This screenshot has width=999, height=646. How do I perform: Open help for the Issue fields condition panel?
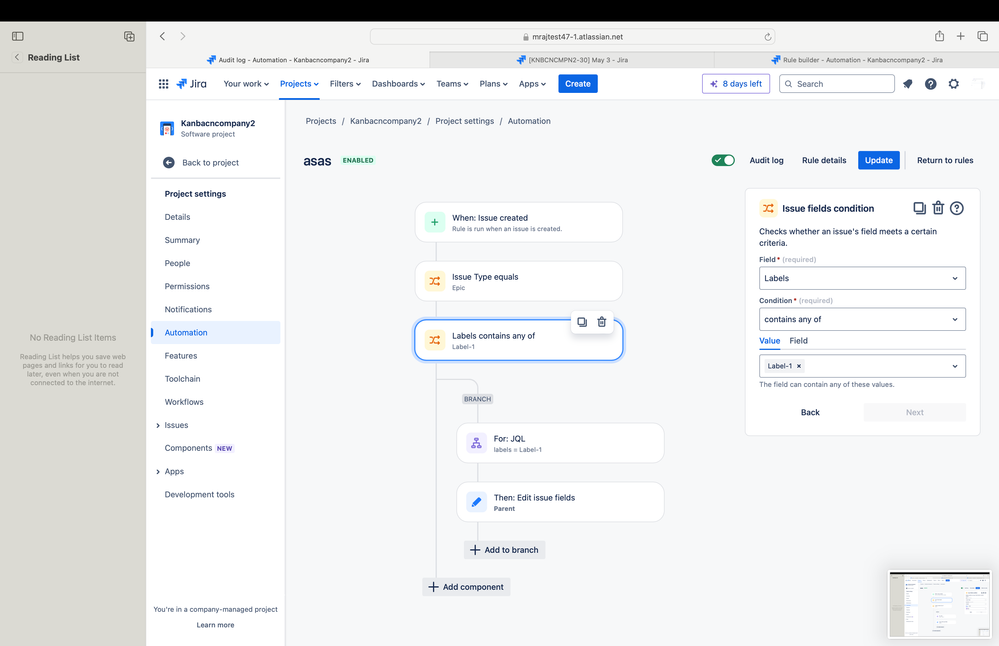point(957,208)
